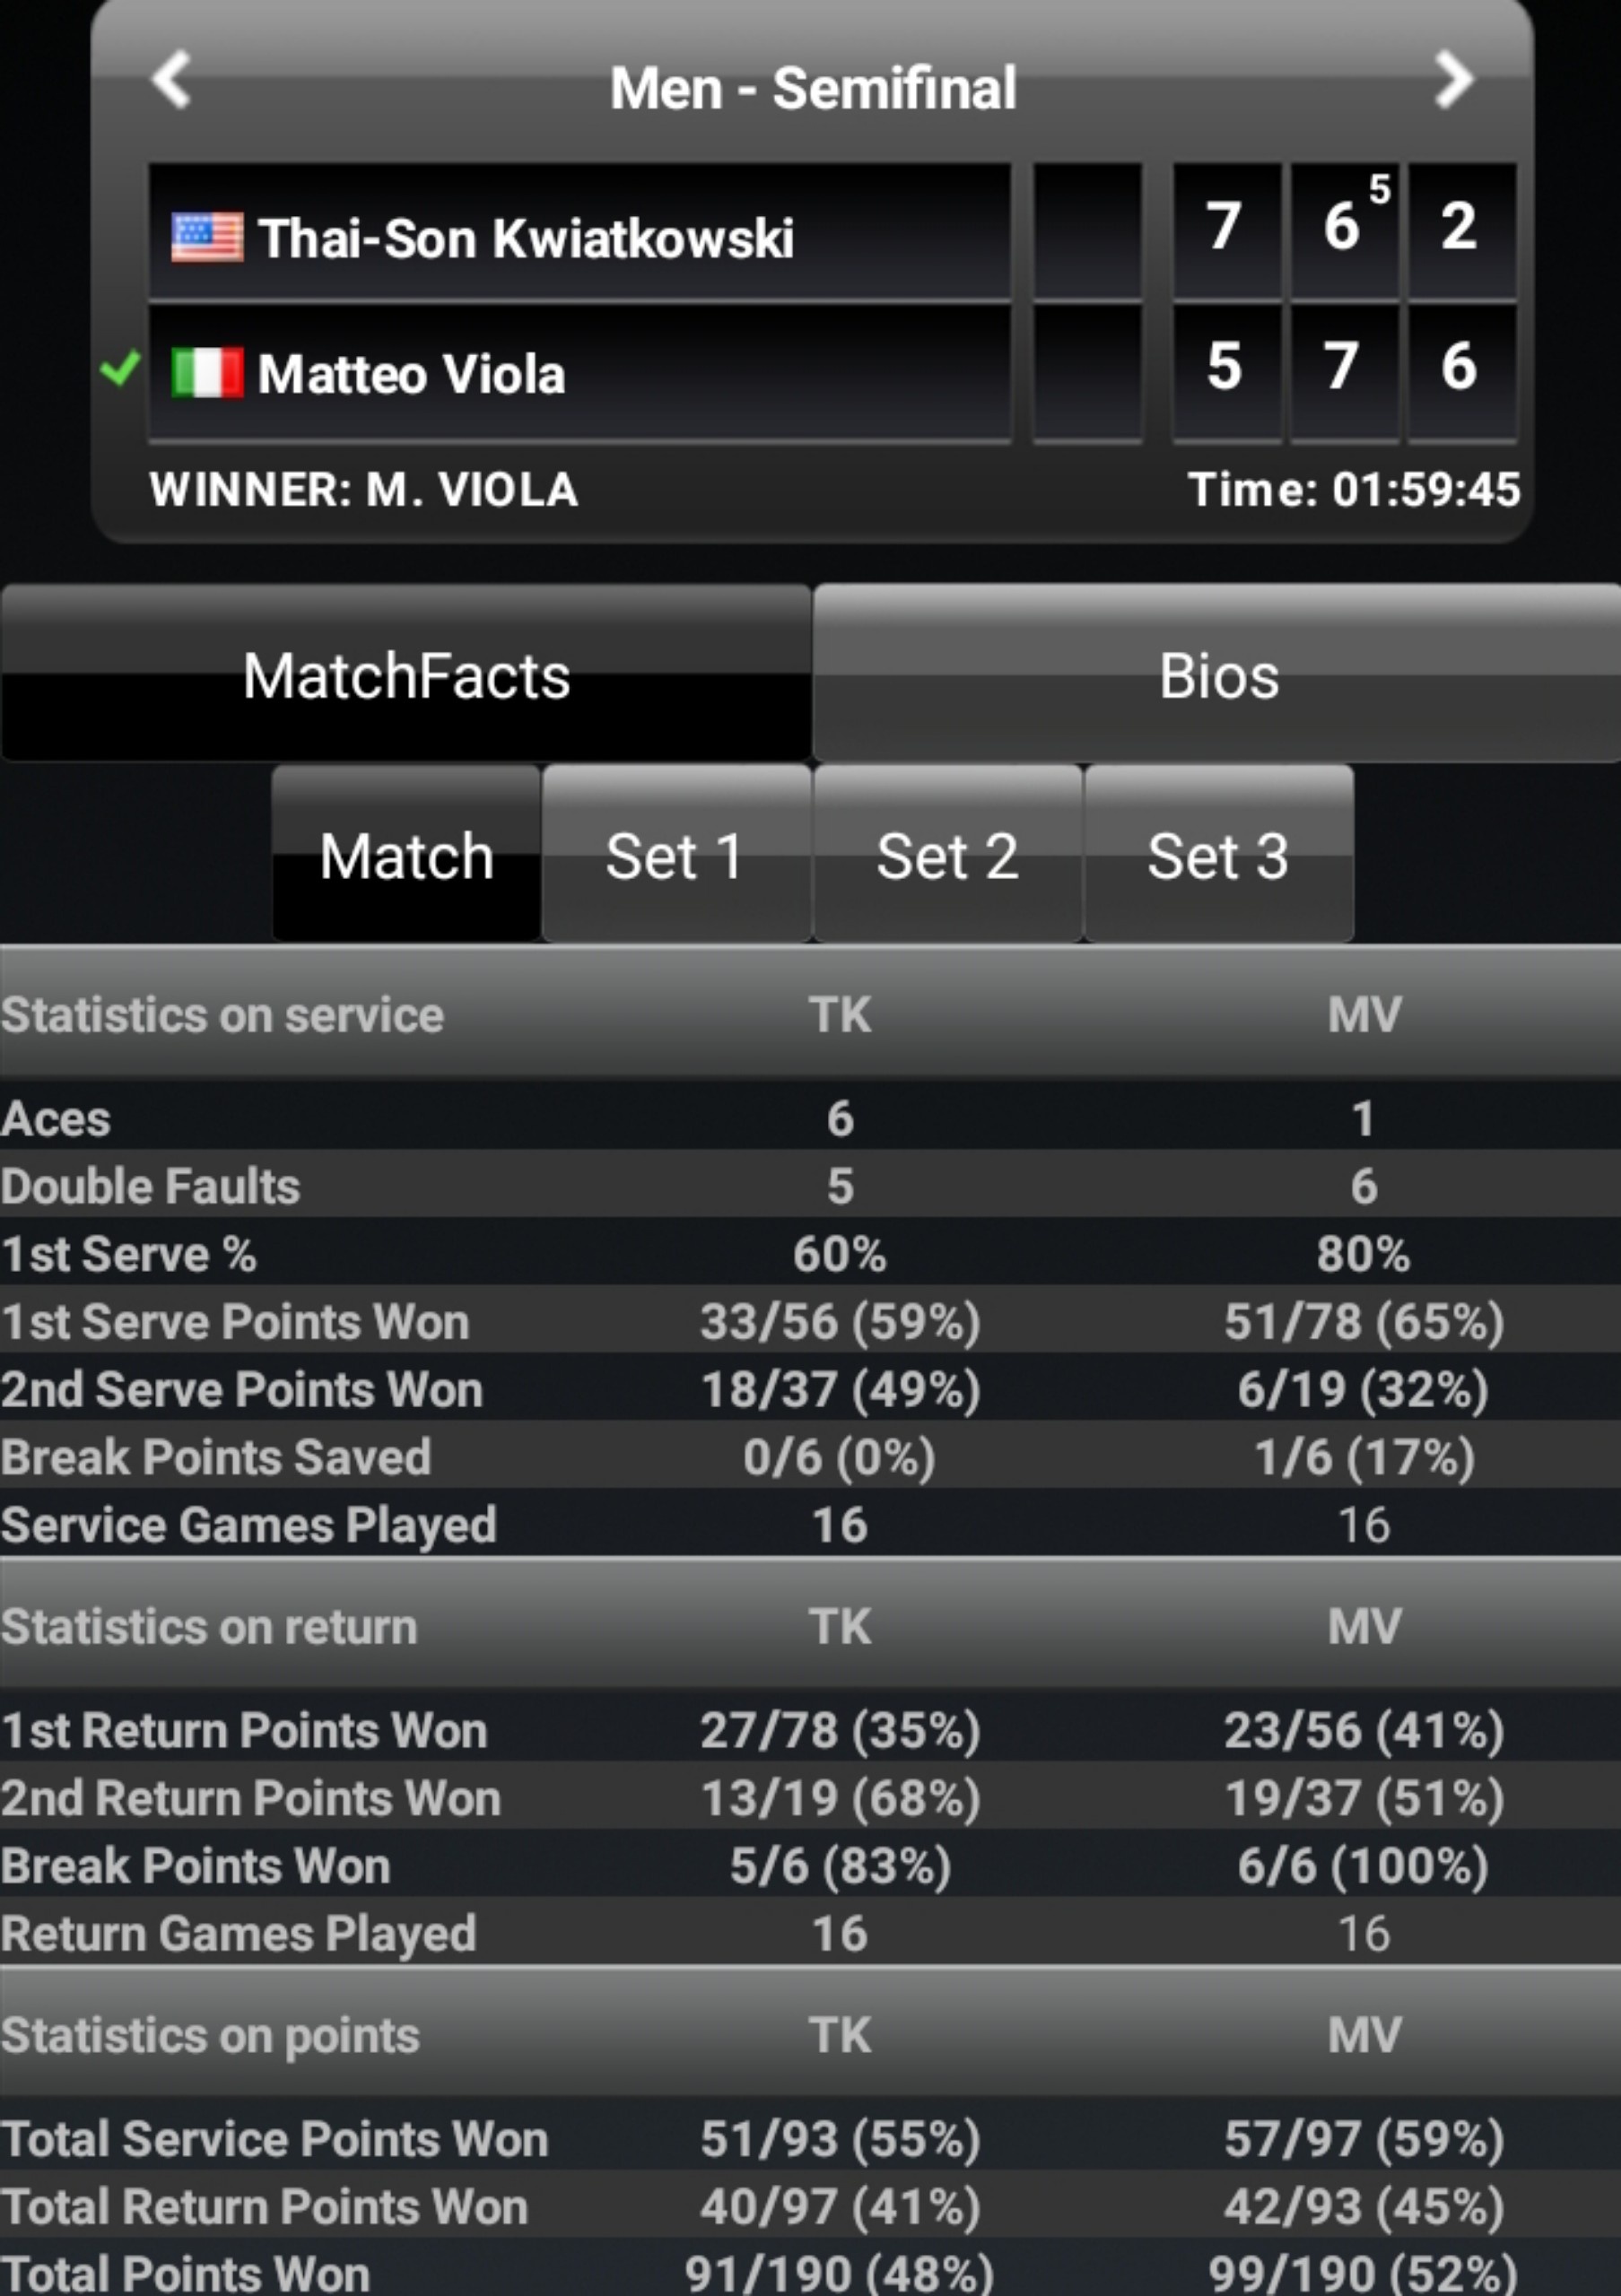Open Matteo Viola's player name

(411, 374)
